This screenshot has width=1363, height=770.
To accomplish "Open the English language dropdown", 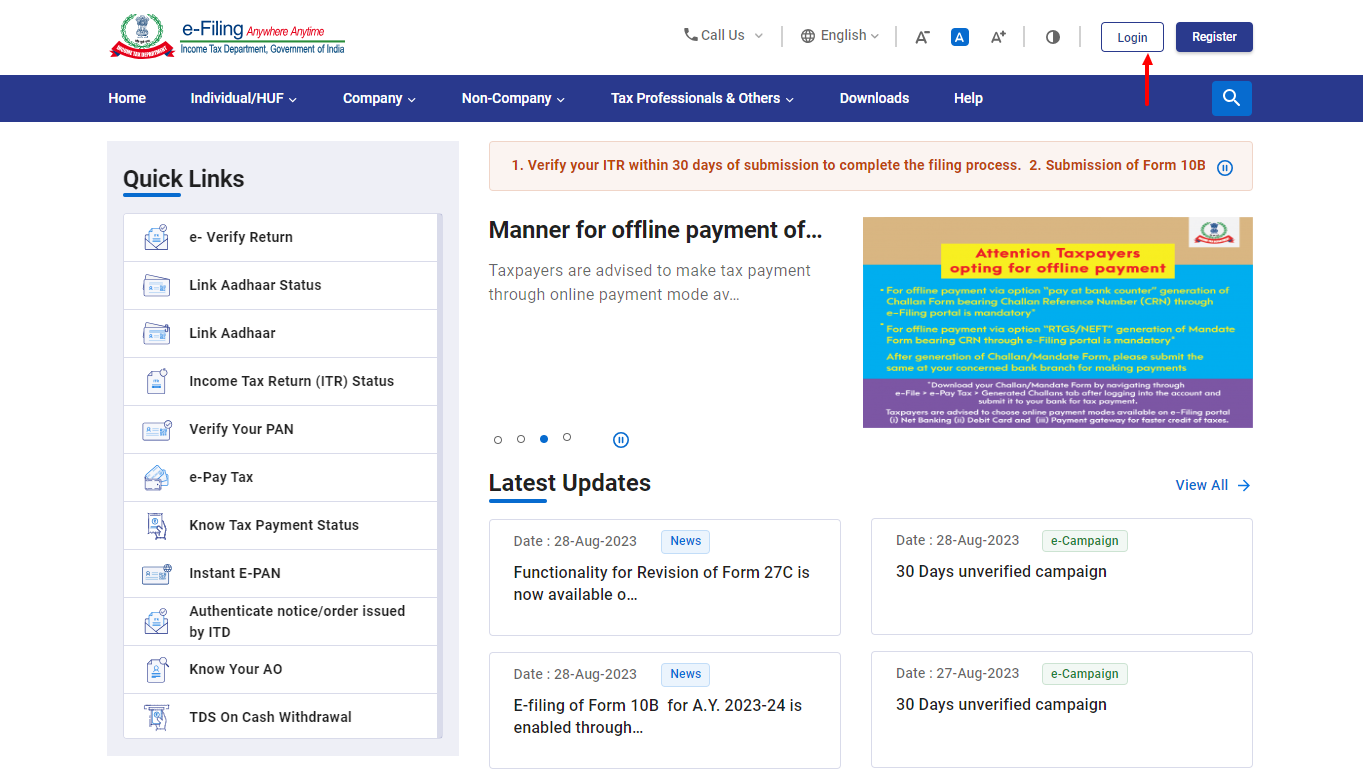I will (x=840, y=35).
